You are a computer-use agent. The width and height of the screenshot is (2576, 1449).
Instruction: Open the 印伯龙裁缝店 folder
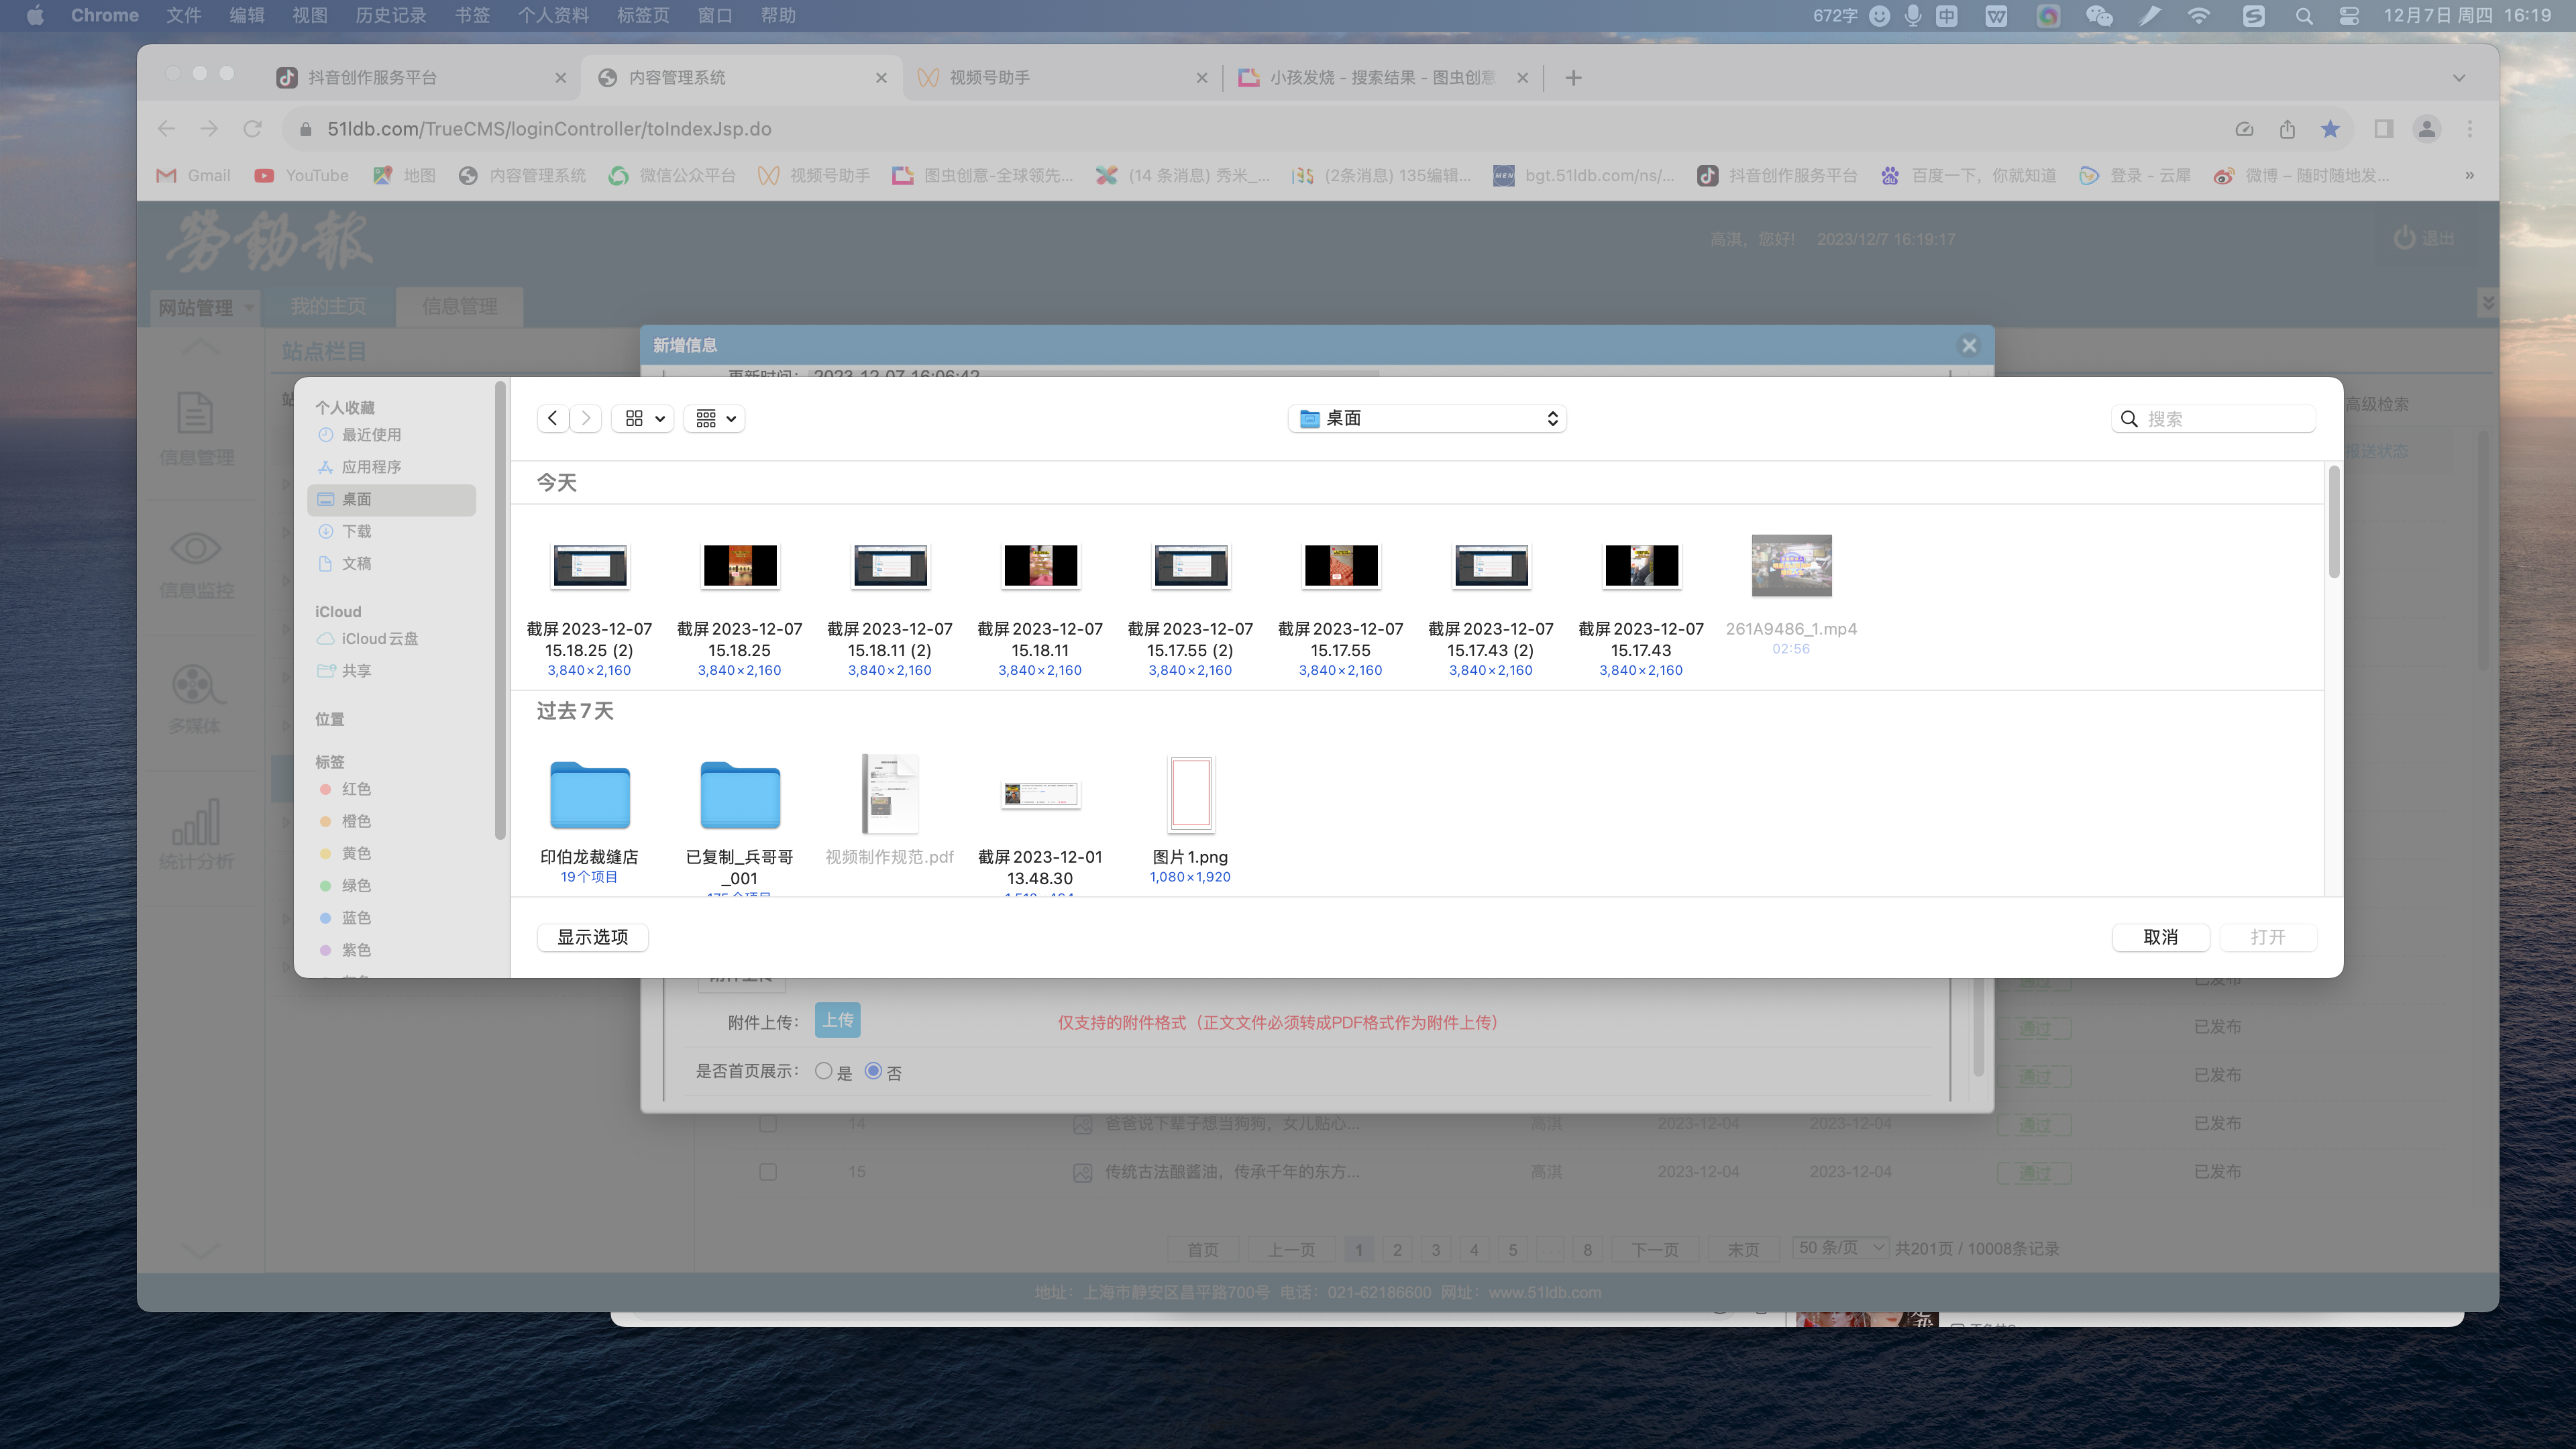coord(590,795)
